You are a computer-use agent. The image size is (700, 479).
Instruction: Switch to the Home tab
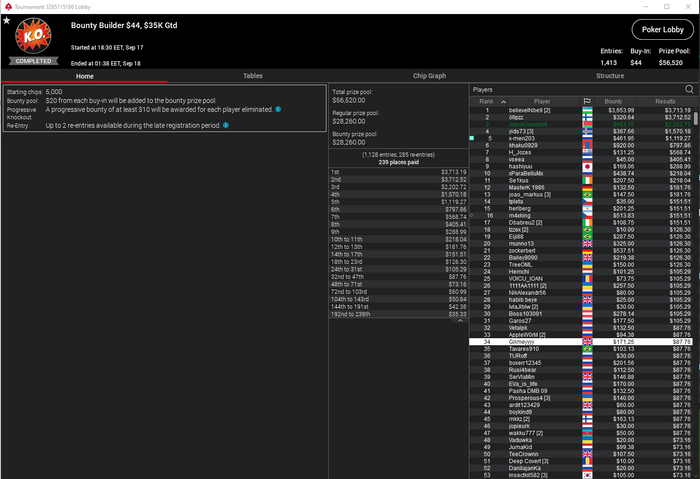coord(85,76)
